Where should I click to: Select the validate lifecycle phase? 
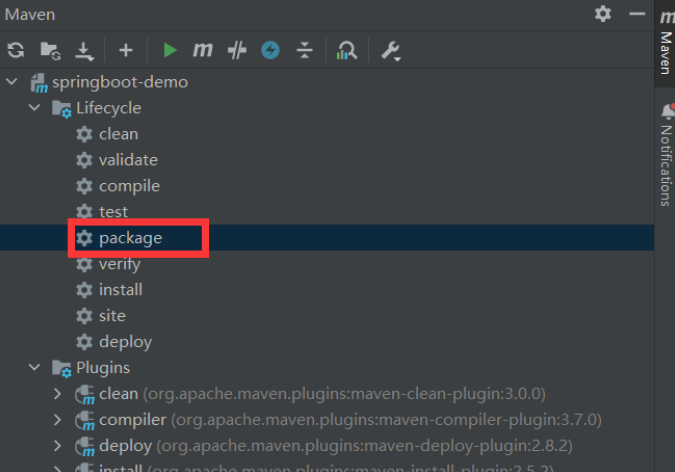click(128, 160)
